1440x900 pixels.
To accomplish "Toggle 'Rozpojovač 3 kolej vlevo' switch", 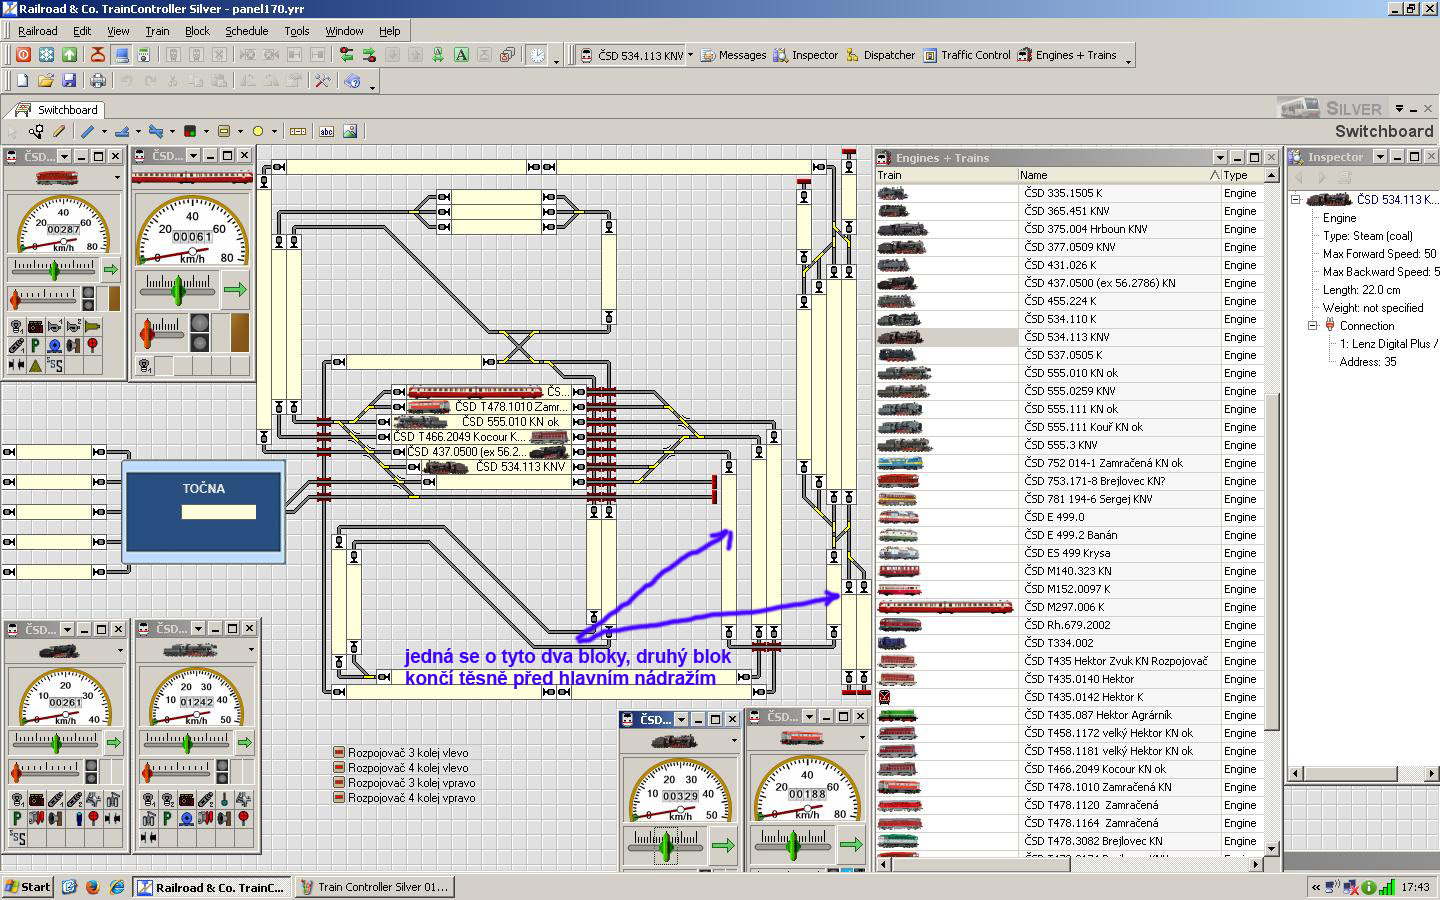I will pos(339,753).
